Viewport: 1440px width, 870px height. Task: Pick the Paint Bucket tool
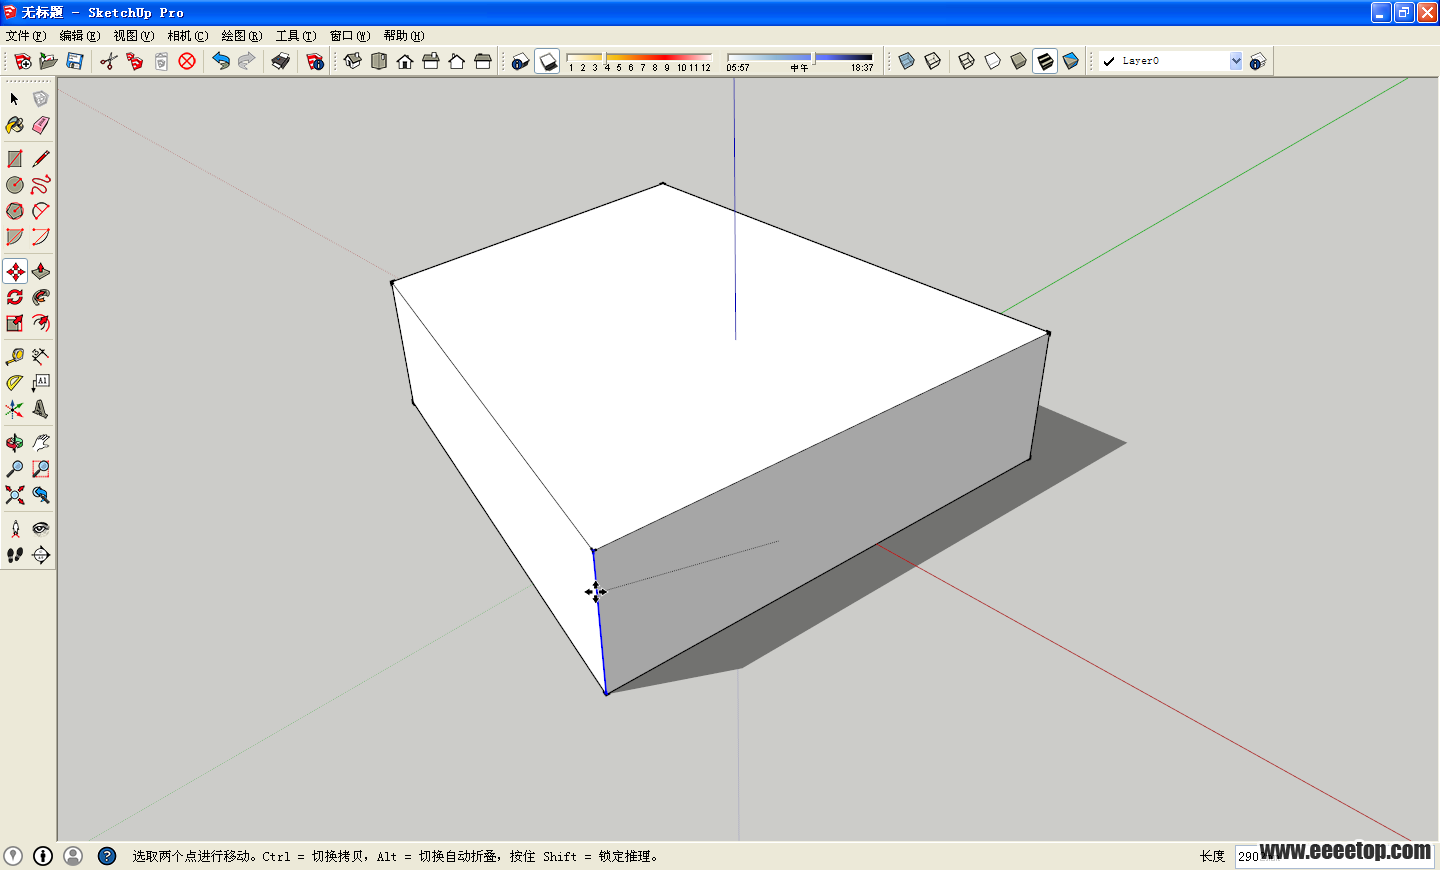tap(15, 125)
